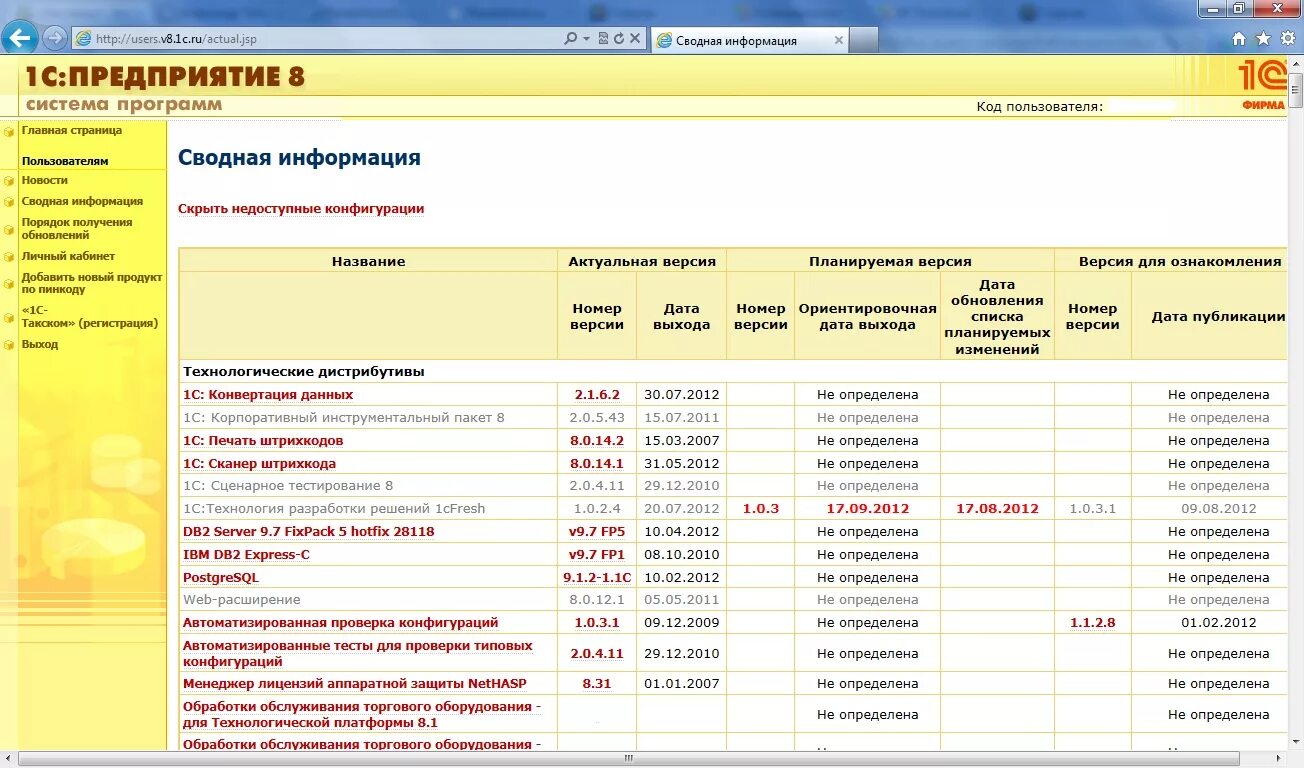Click bullet icon next to Новости
The width and height of the screenshot is (1304, 768).
pyautogui.click(x=9, y=181)
